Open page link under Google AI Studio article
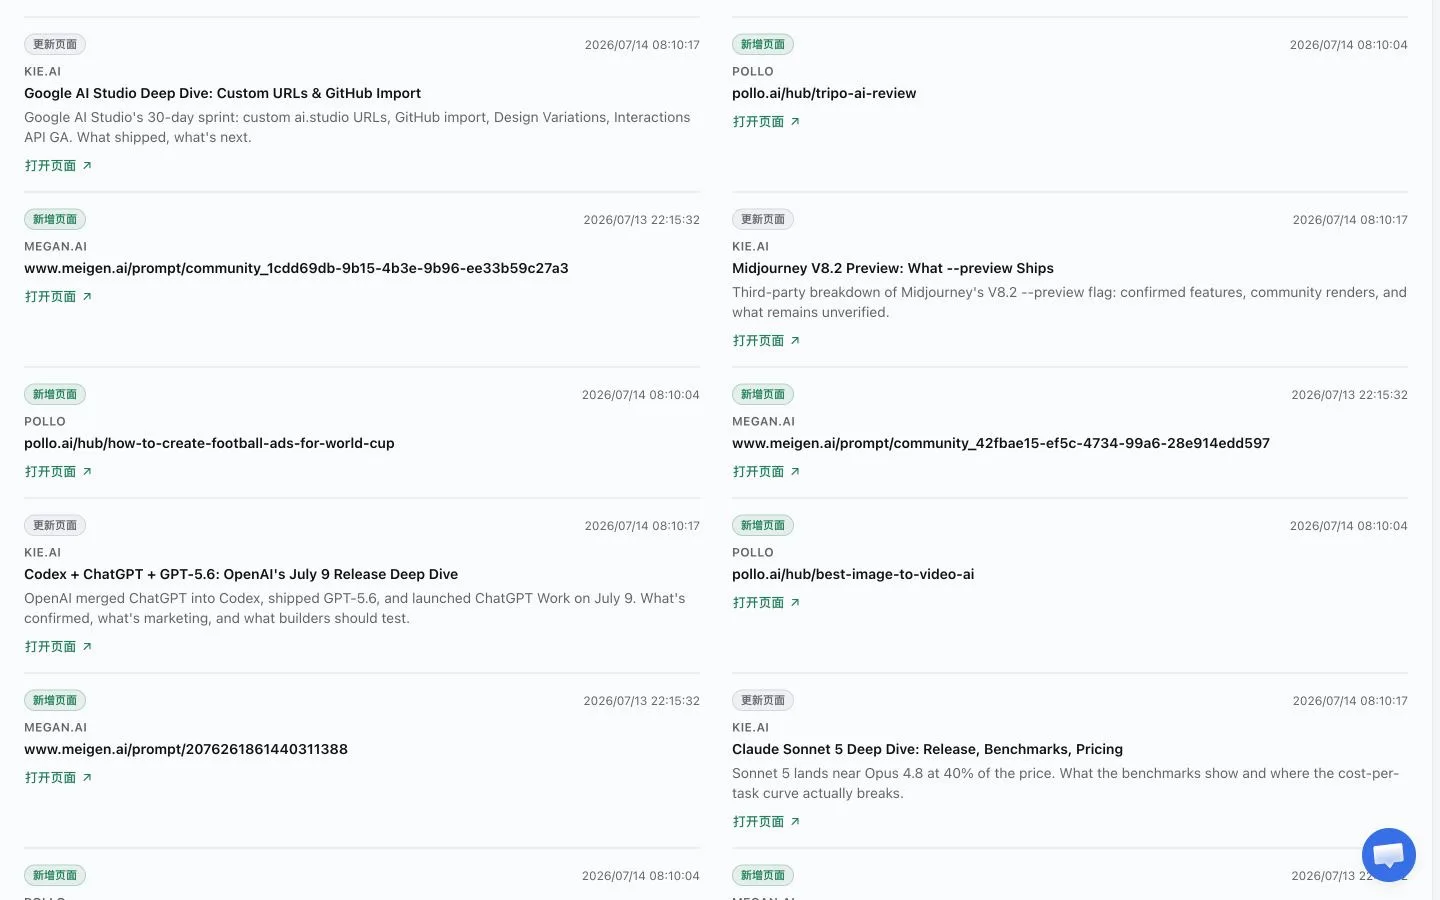 (58, 166)
